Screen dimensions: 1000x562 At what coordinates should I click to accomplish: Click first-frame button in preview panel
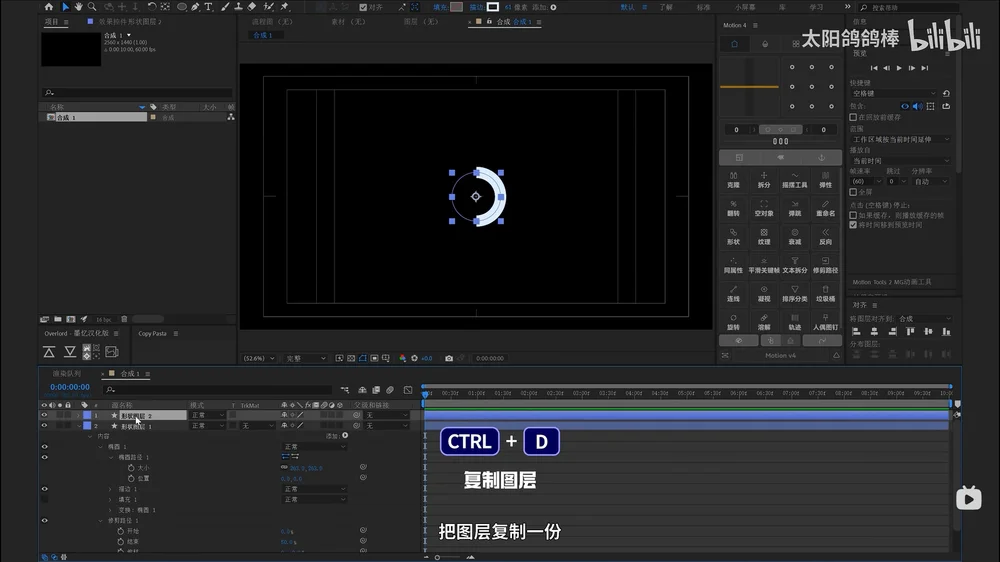(x=874, y=68)
